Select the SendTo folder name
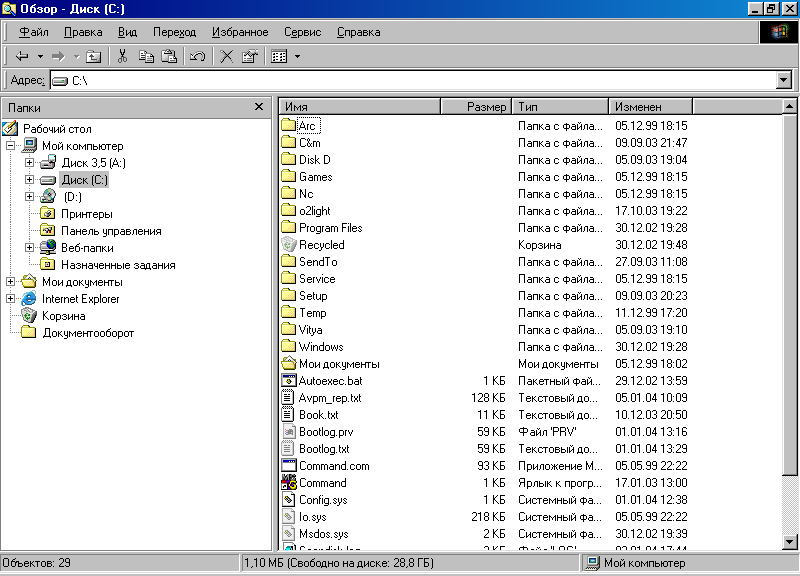The image size is (800, 576). click(x=318, y=262)
